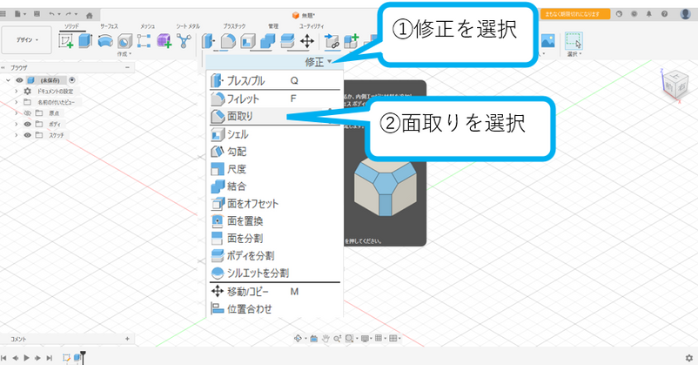Open the data panel grid icon

click(2, 14)
